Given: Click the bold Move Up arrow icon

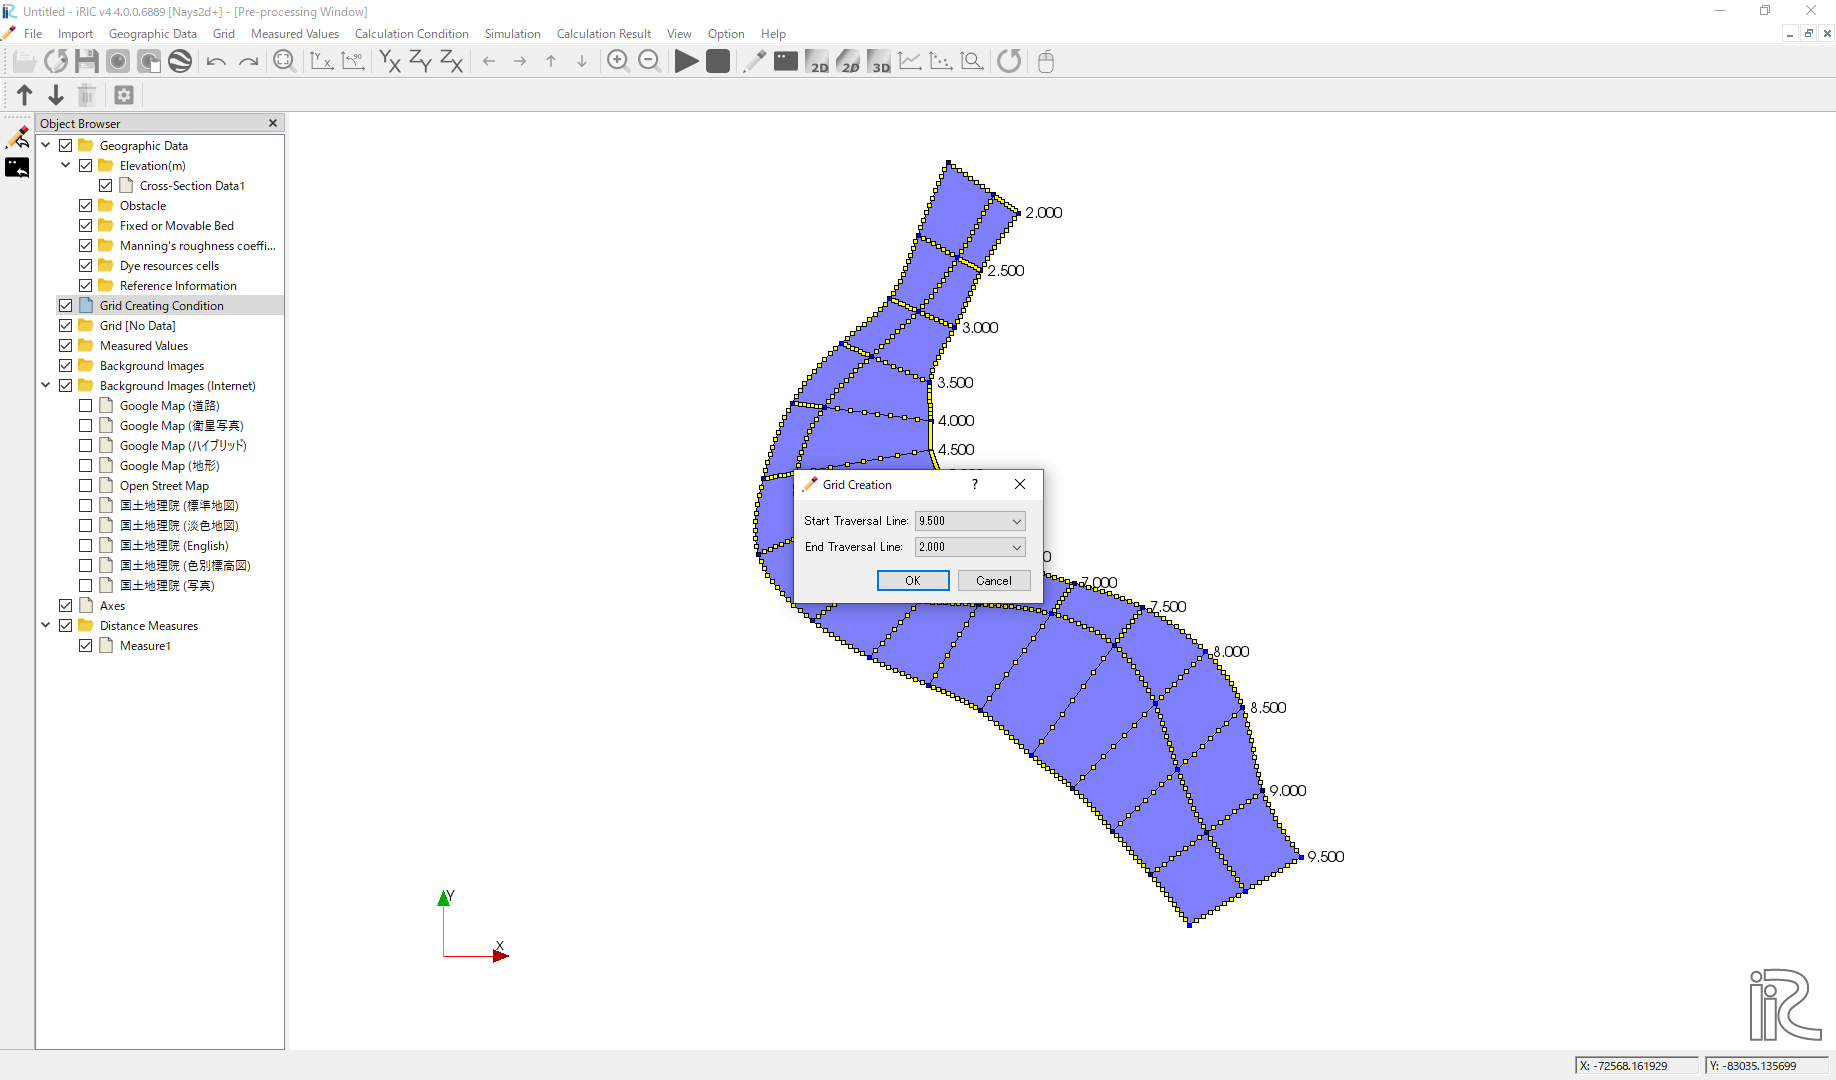Looking at the screenshot, I should (25, 95).
